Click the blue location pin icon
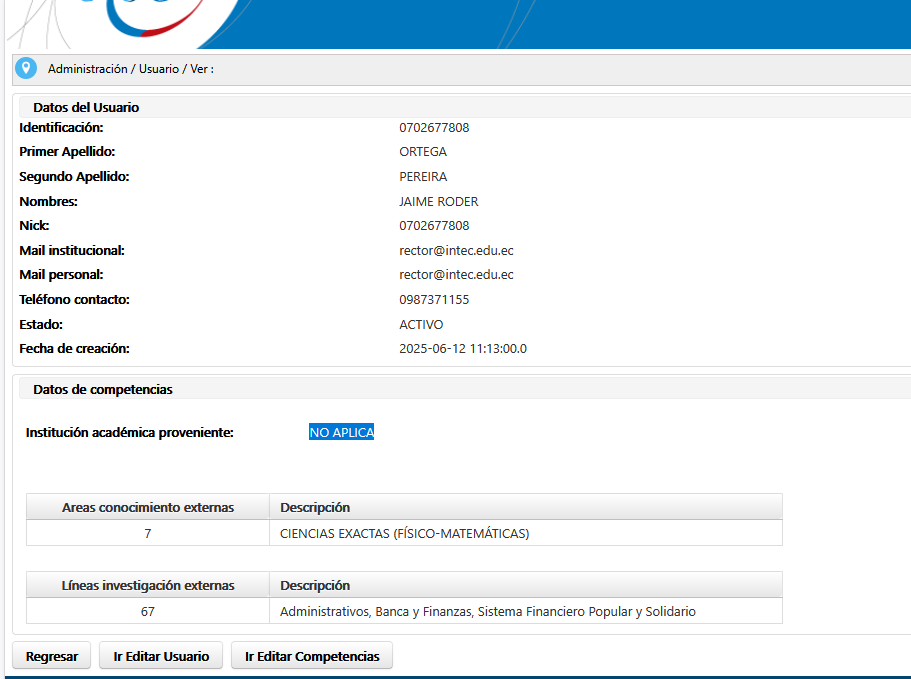This screenshot has height=679, width=911. pos(26,69)
